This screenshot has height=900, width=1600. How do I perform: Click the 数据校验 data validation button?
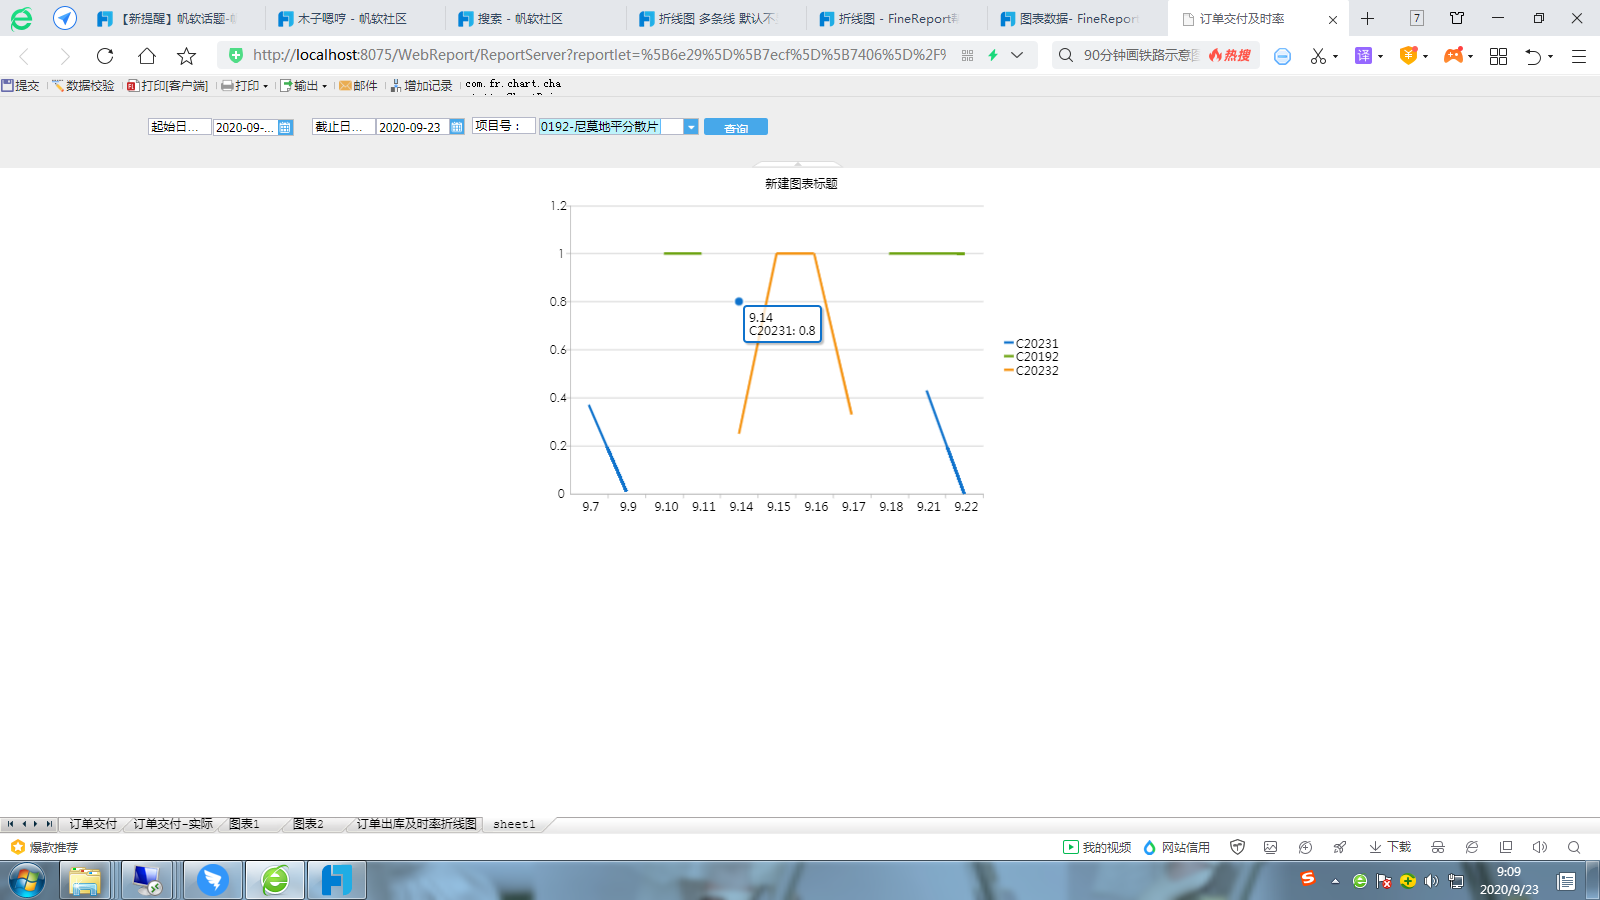point(83,86)
